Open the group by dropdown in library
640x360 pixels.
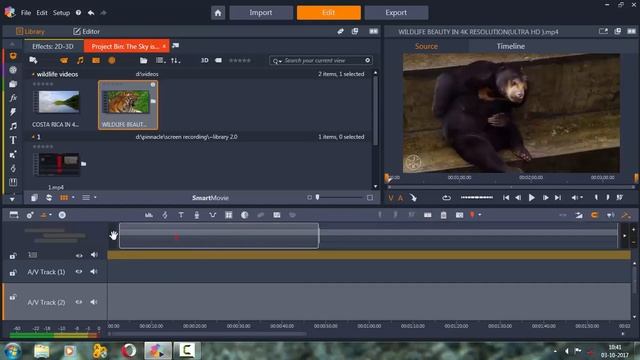tap(160, 60)
